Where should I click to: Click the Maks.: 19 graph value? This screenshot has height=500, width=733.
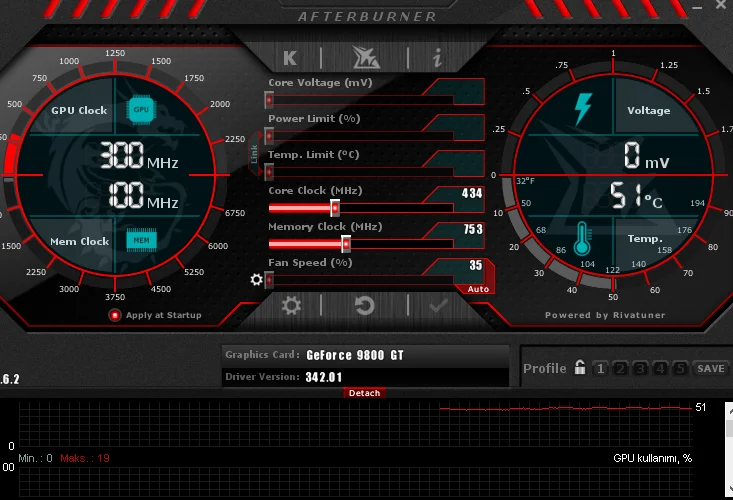click(x=85, y=458)
